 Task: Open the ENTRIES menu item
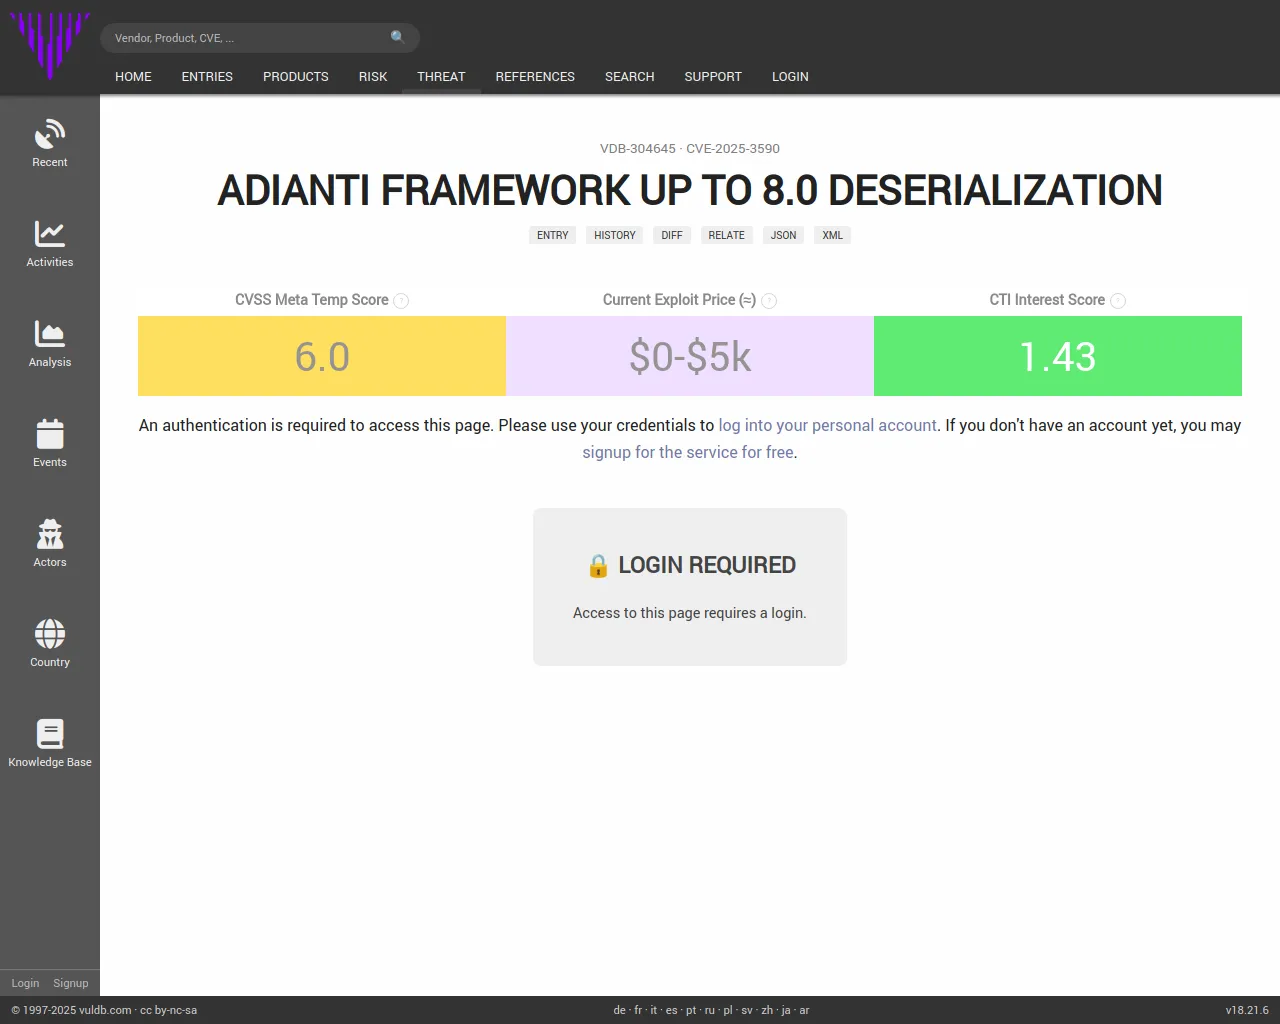[x=207, y=77]
